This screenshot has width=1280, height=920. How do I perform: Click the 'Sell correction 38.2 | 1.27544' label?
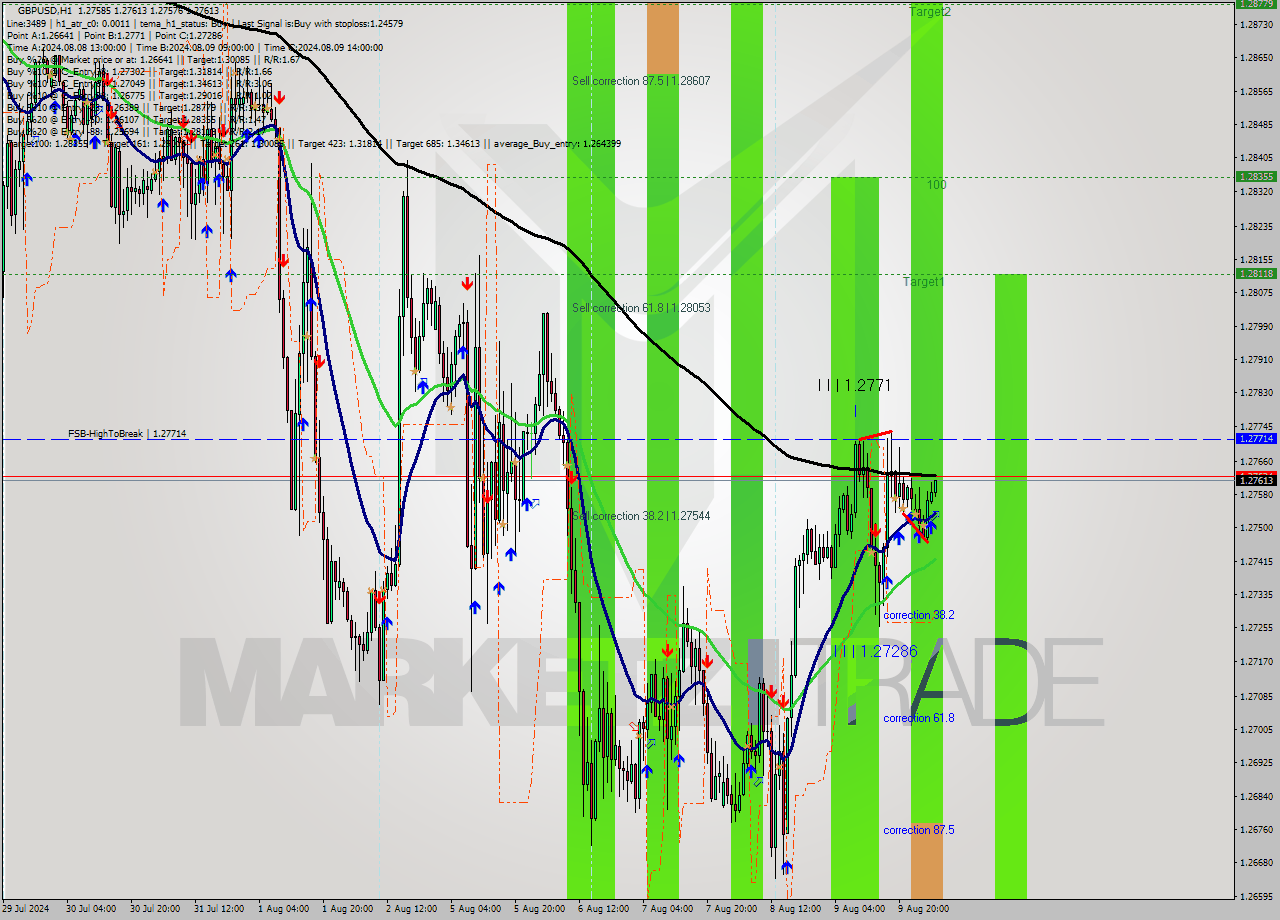(641, 516)
